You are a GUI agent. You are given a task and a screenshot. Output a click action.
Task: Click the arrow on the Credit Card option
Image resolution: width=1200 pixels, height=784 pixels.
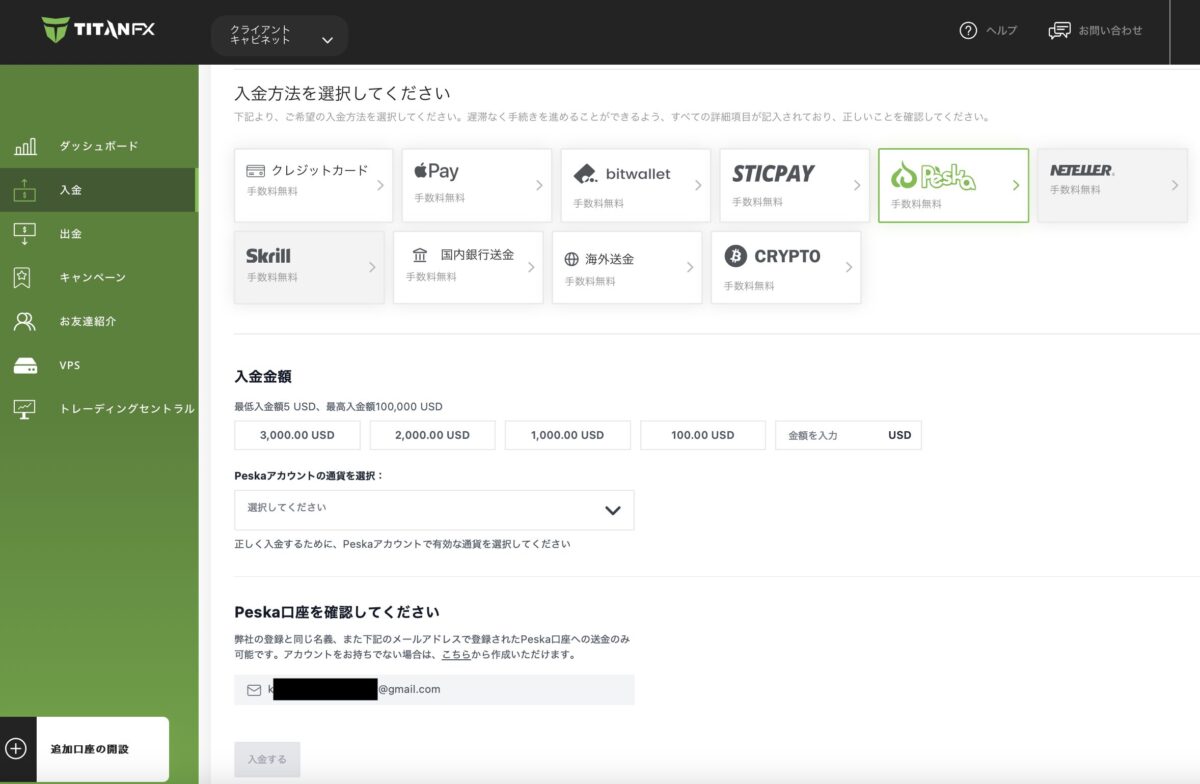(380, 185)
